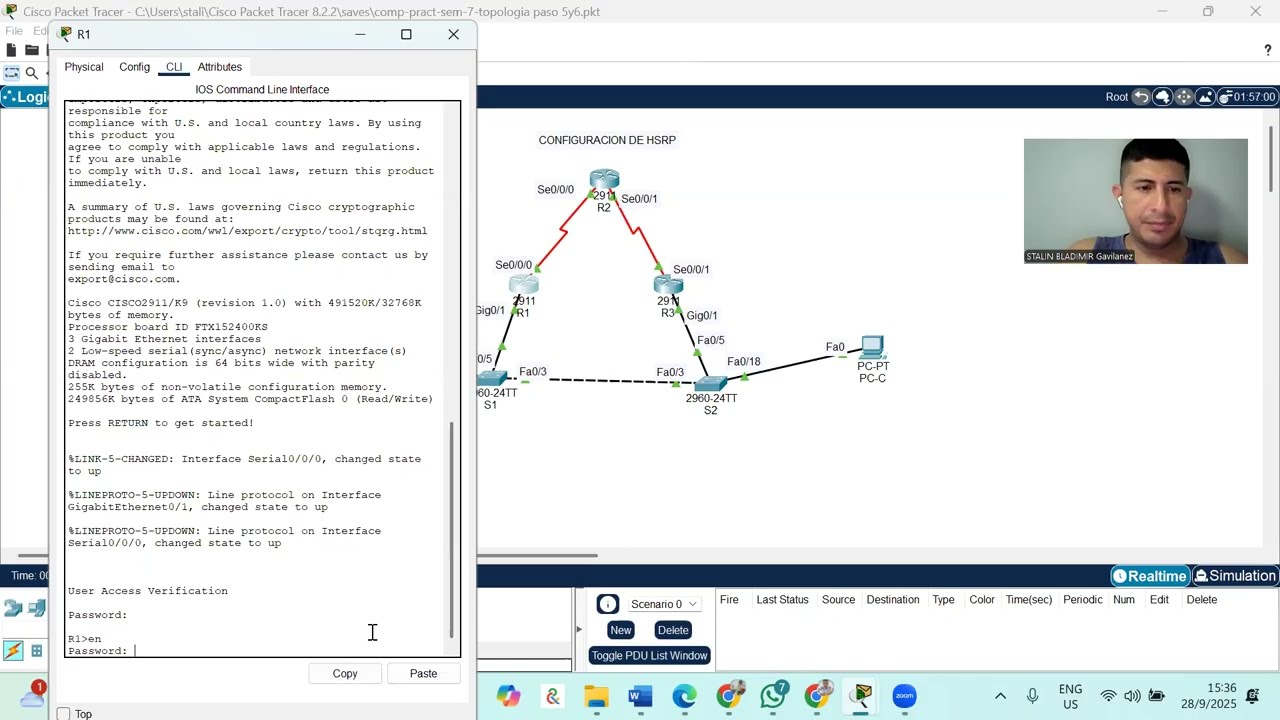The image size is (1280, 720).
Task: Open WhatsApp from the taskbar
Action: (x=772, y=696)
